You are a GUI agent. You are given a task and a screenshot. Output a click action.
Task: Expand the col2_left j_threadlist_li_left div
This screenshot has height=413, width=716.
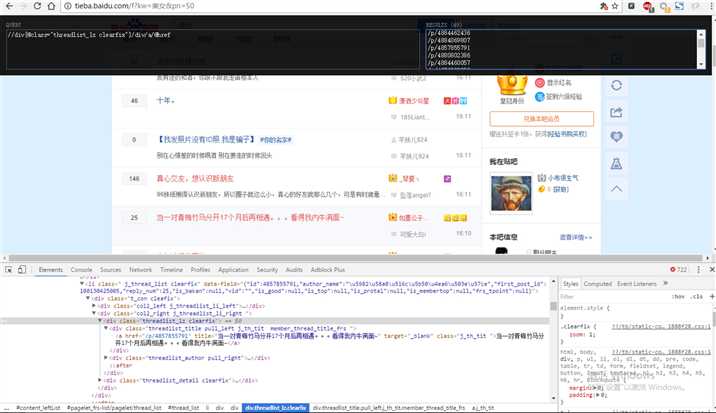(x=94, y=306)
